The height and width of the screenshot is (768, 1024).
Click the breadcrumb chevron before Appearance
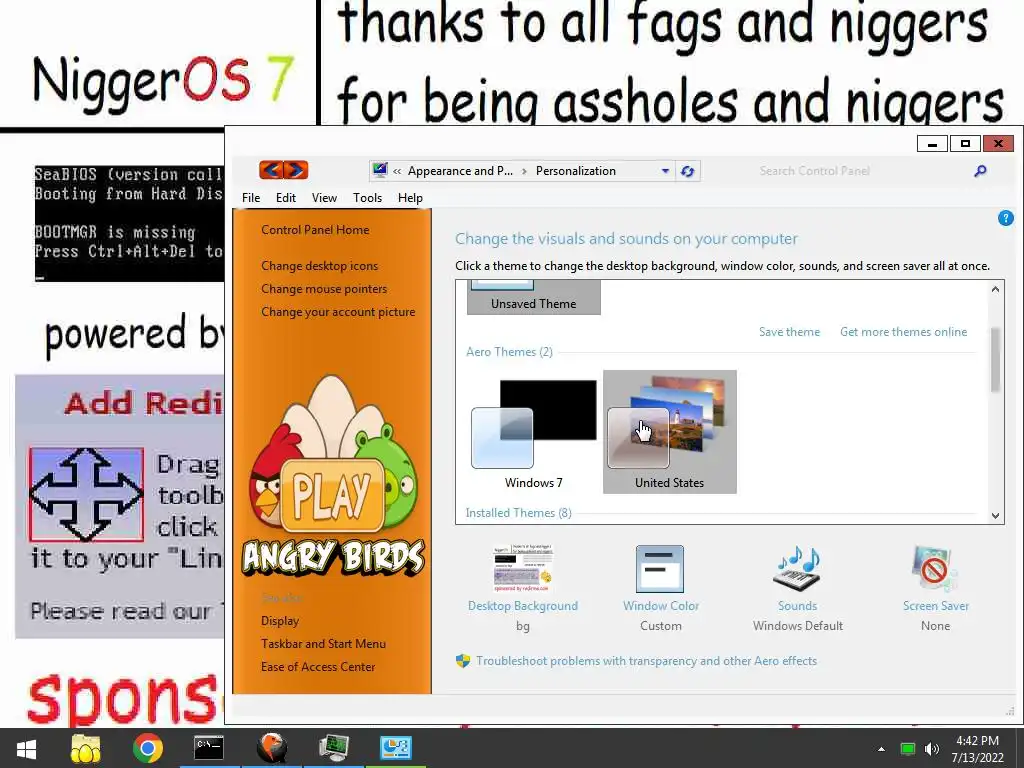pyautogui.click(x=397, y=171)
